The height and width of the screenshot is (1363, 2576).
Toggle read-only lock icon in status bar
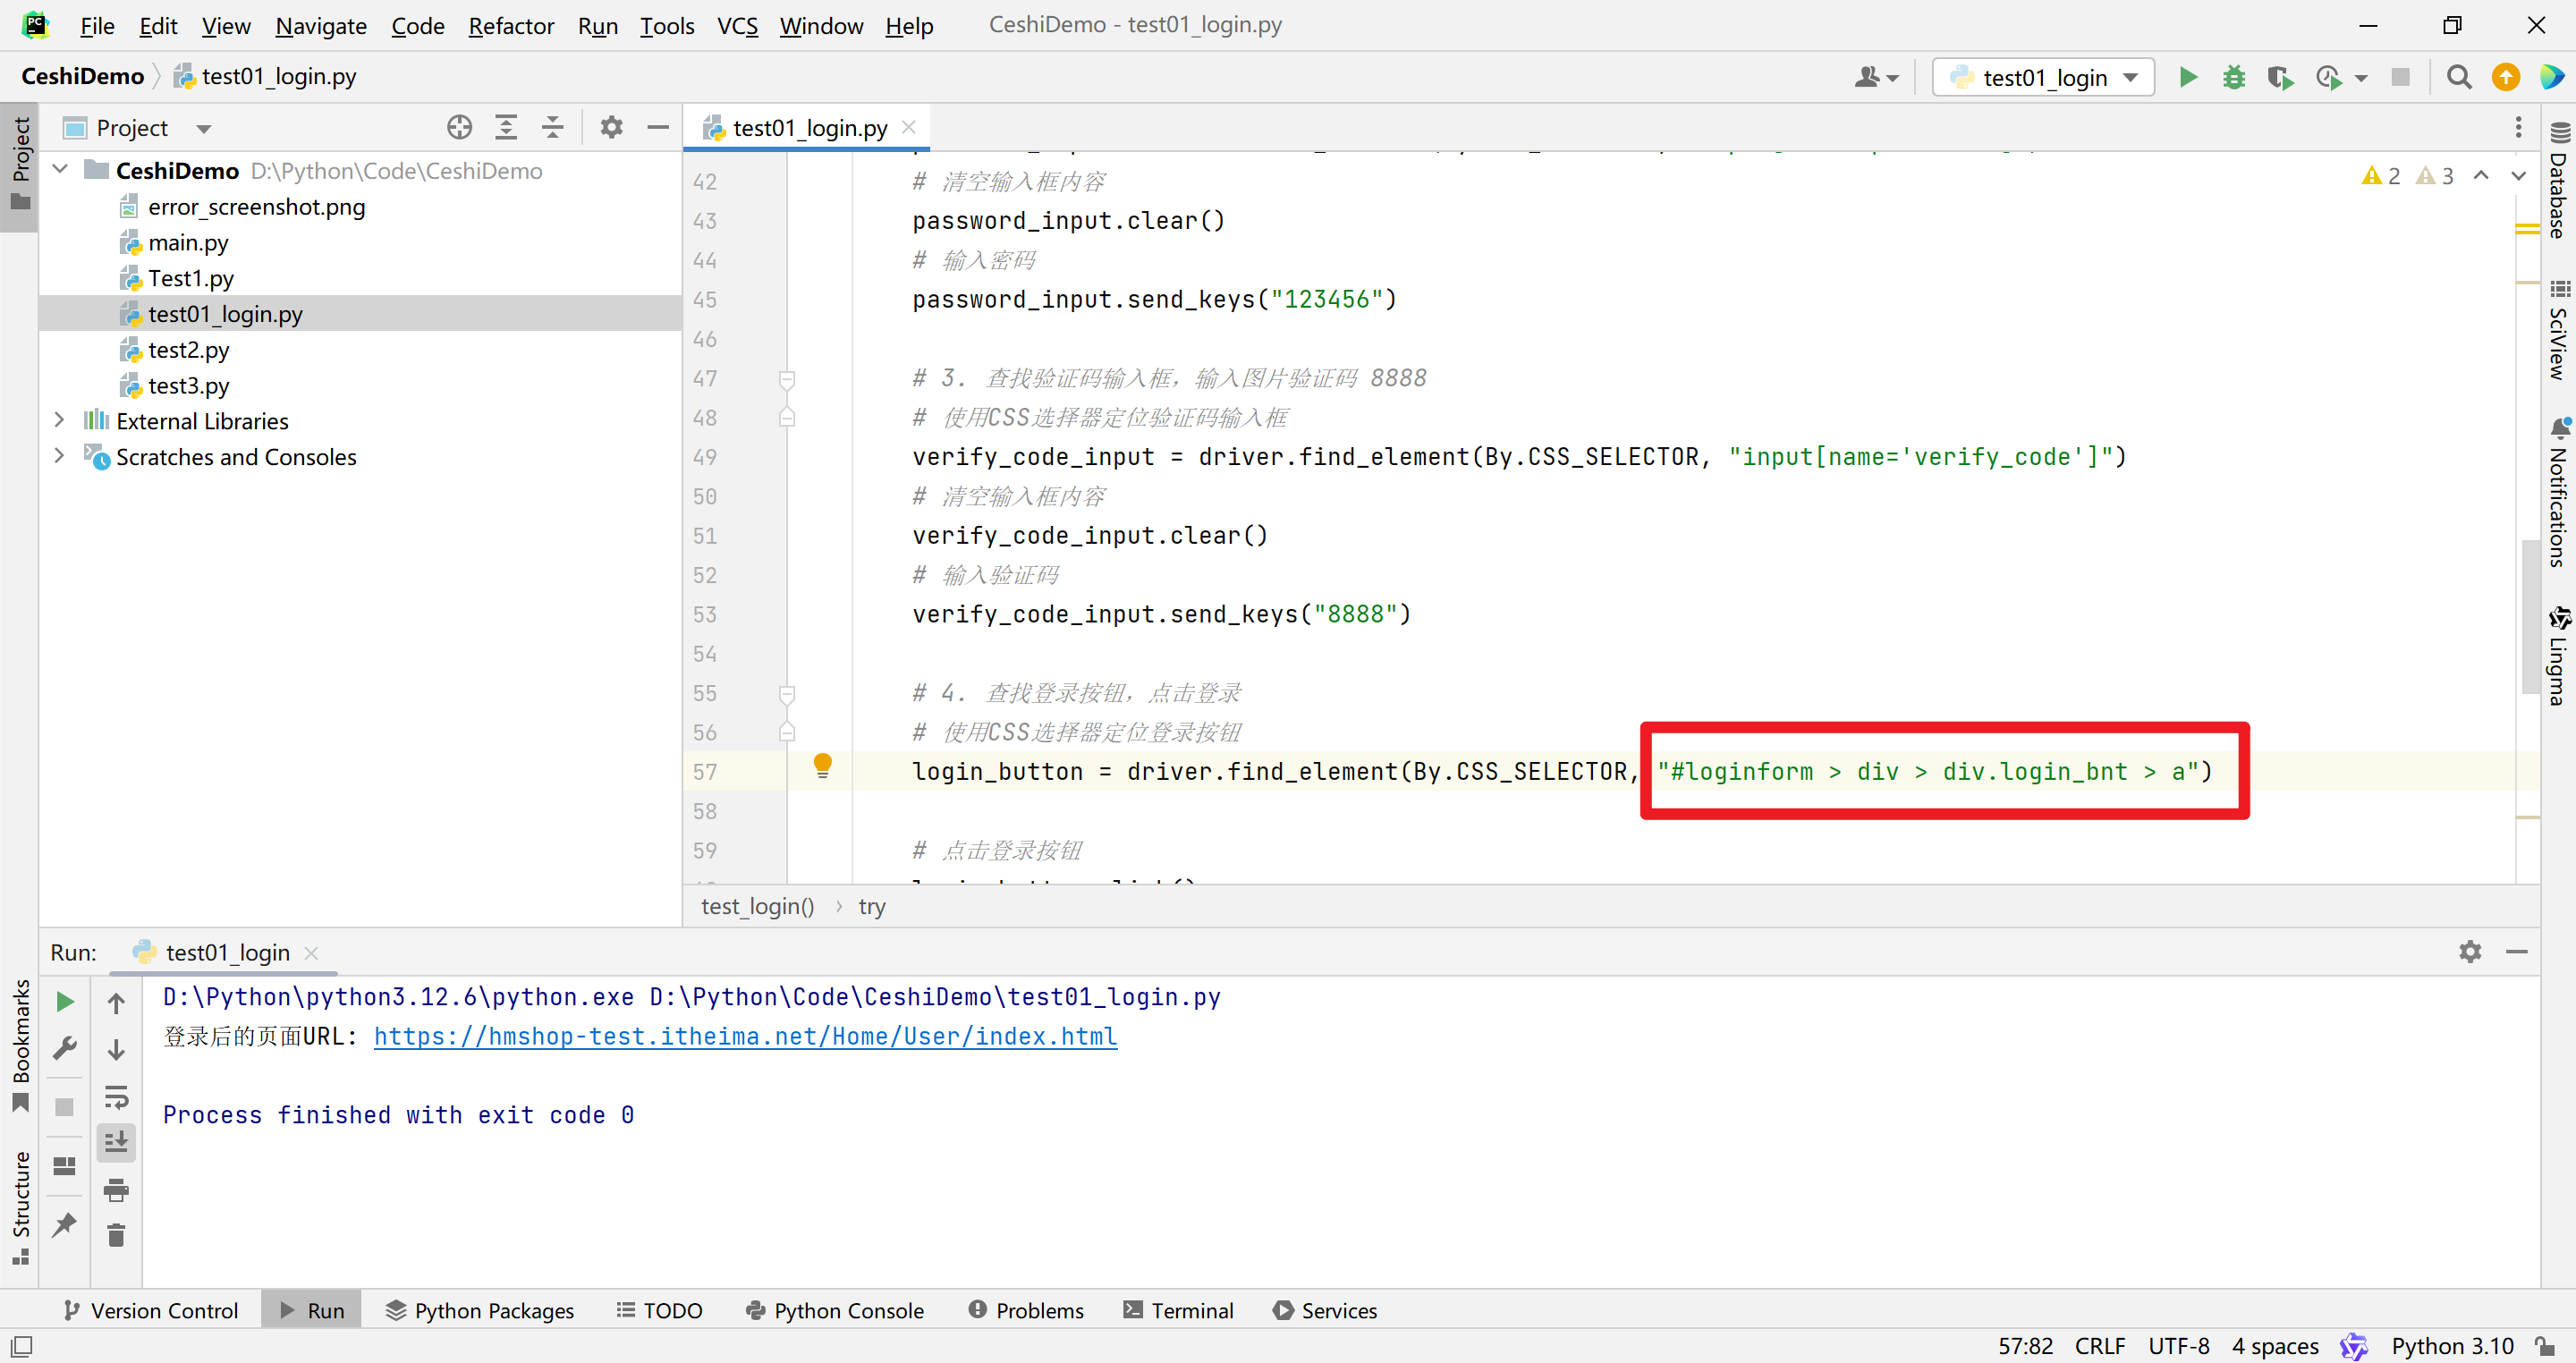pos(2546,1346)
